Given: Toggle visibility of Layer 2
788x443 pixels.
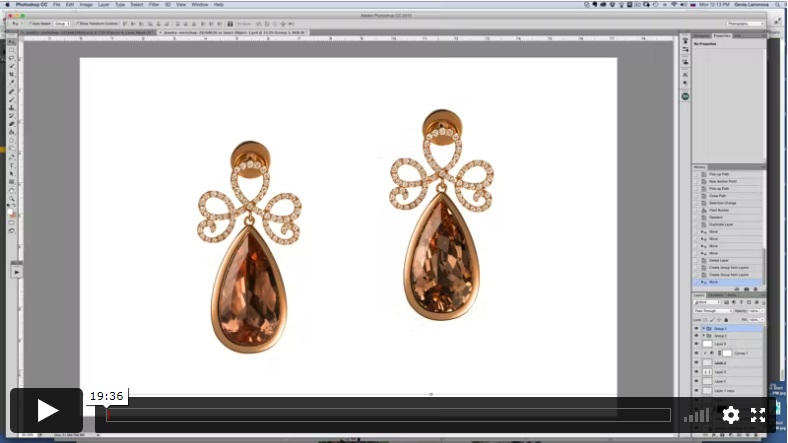Looking at the screenshot, I should point(697,381).
